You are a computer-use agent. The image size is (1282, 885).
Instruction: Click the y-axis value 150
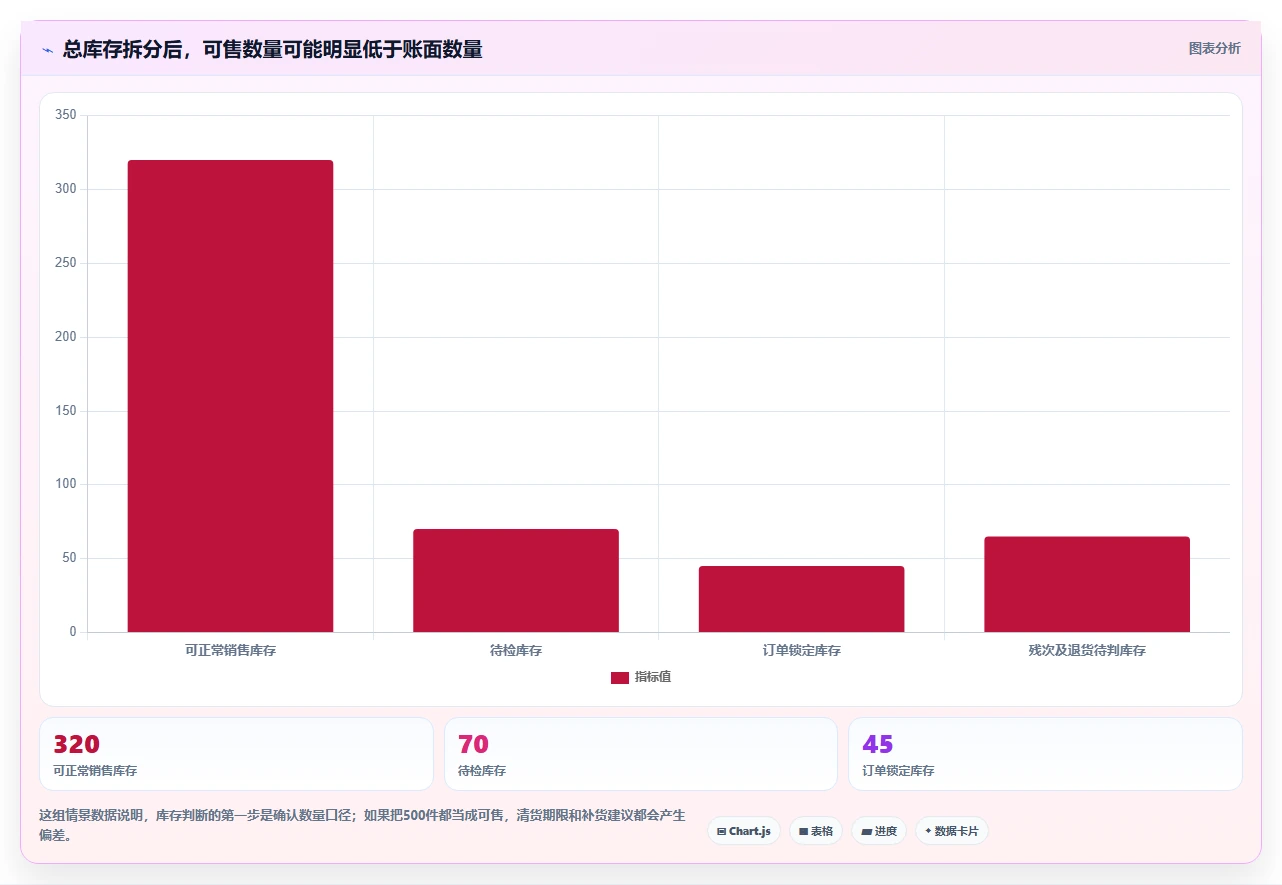[66, 411]
